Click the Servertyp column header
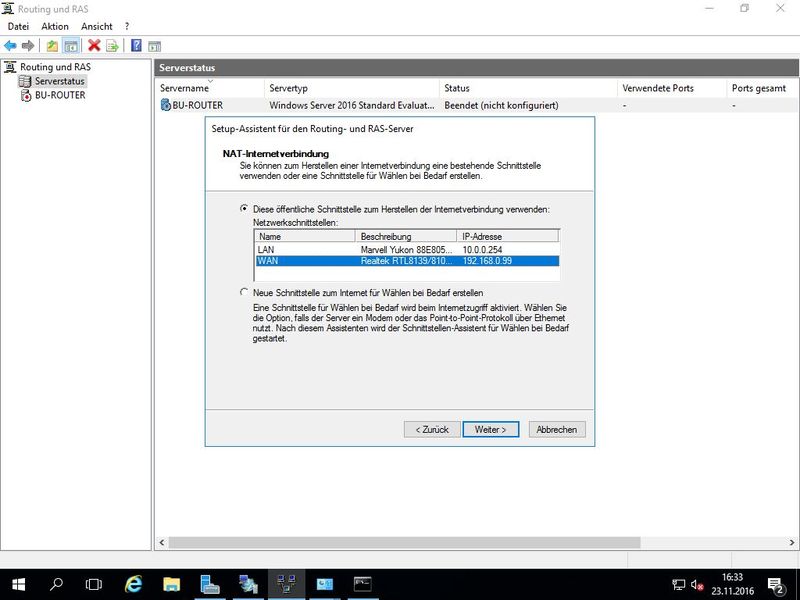Viewport: 800px width, 600px height. click(352, 88)
